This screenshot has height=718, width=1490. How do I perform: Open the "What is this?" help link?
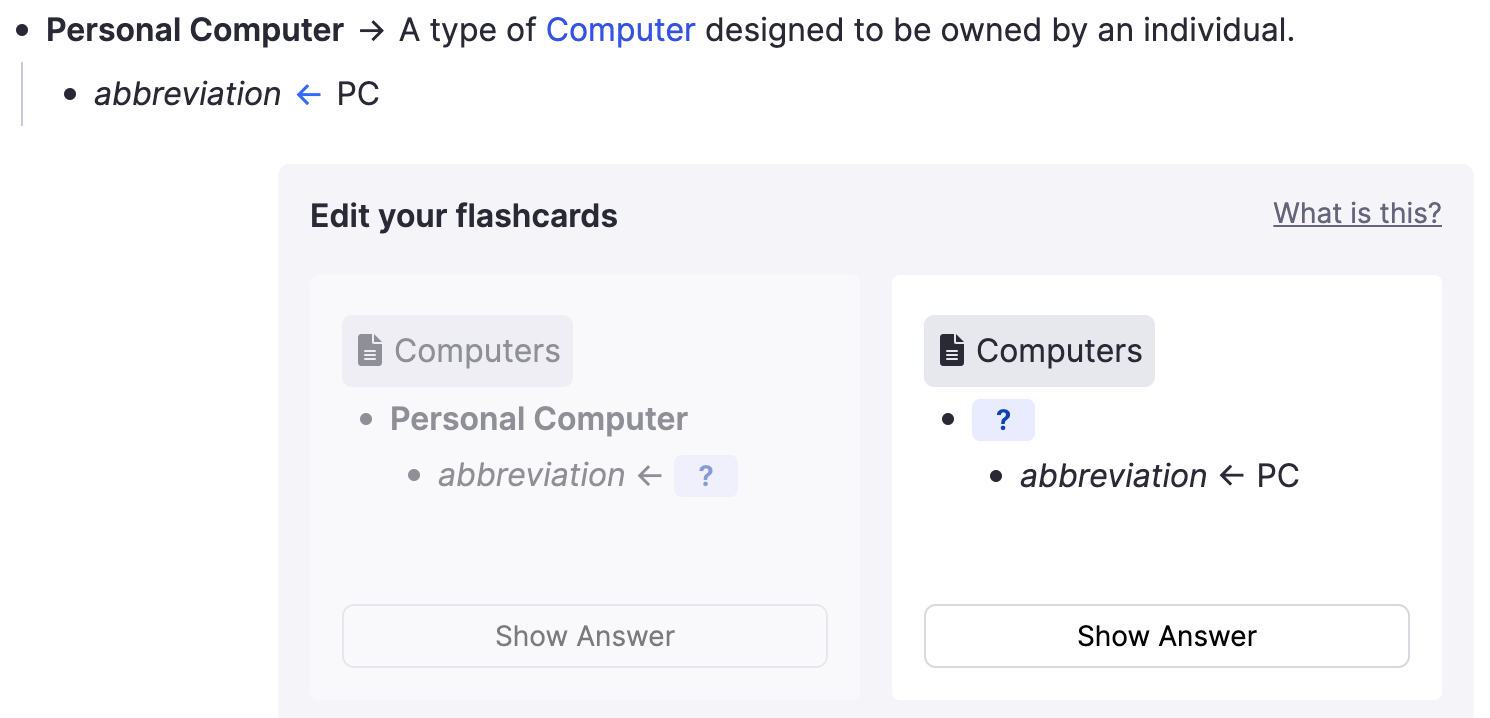click(1357, 213)
